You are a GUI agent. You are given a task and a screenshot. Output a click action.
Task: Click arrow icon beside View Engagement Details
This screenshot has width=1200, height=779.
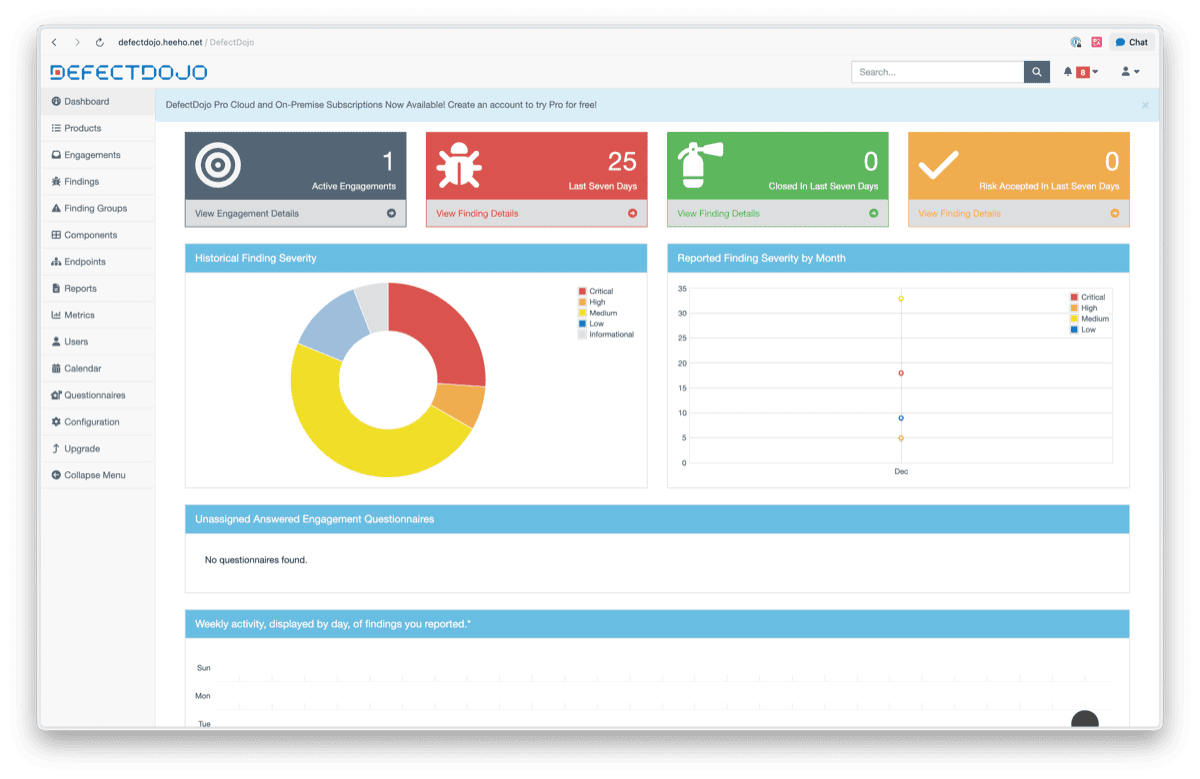click(391, 213)
